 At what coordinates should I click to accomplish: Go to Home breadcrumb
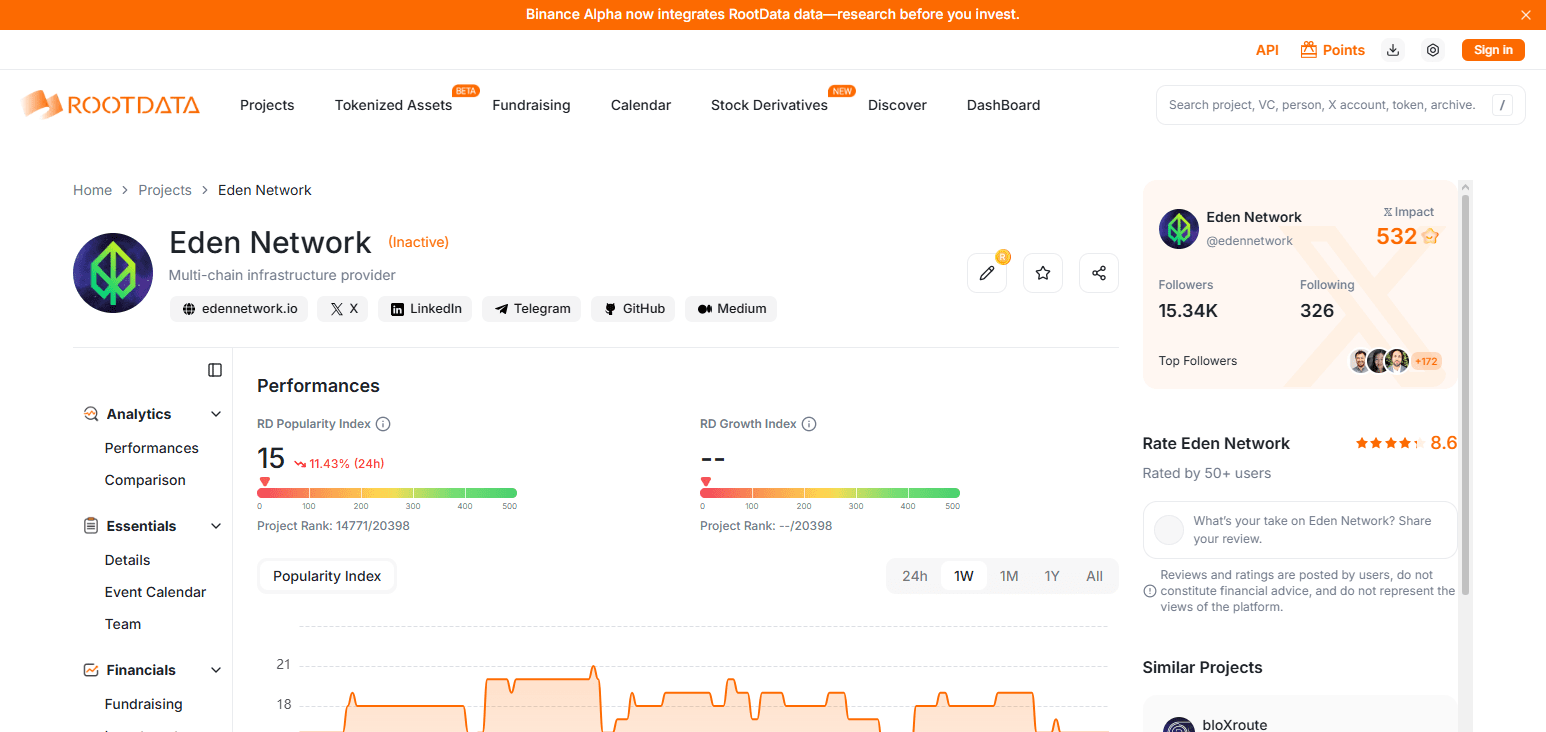pos(92,190)
